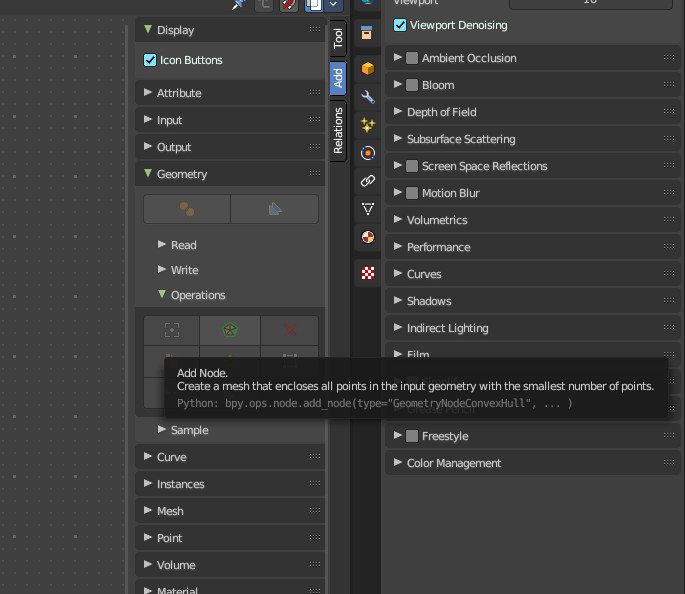Expand the Motion Blur panel arrow
Image resolution: width=685 pixels, height=594 pixels.
398,193
